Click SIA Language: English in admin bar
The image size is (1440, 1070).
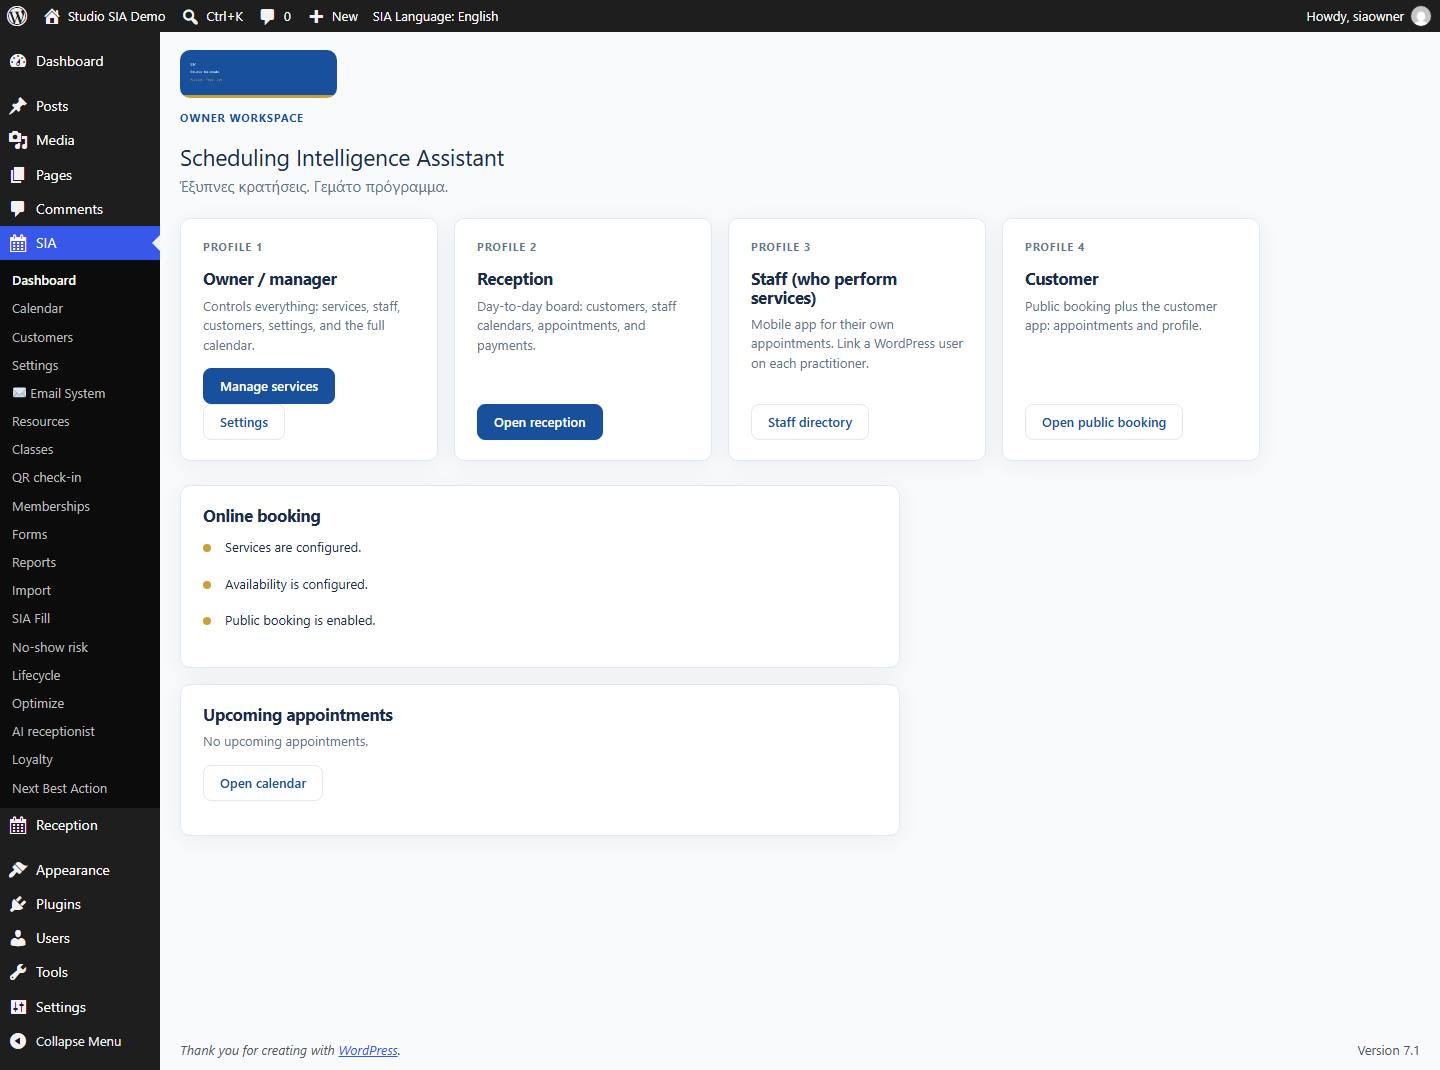tap(435, 16)
